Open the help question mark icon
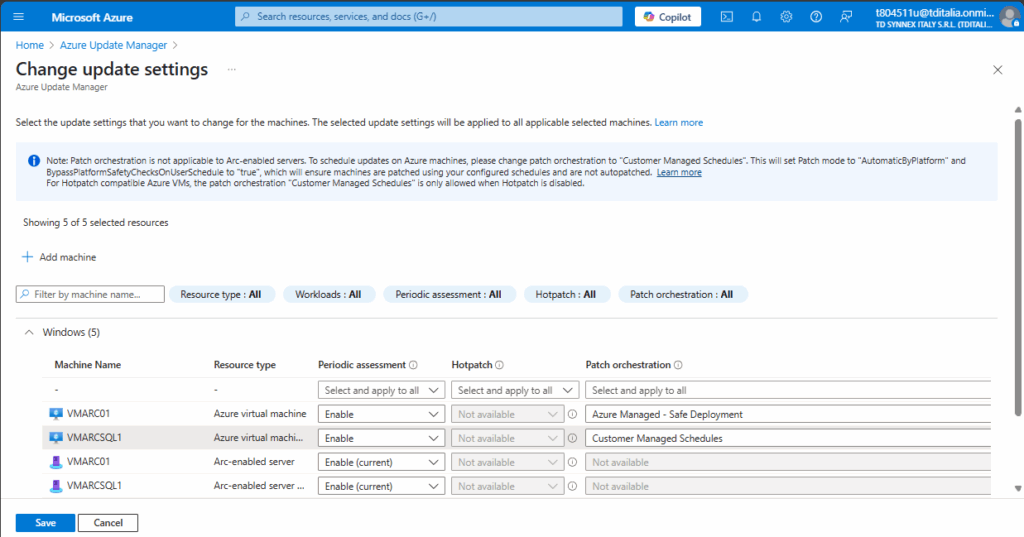The height and width of the screenshot is (537, 1024). (x=816, y=17)
